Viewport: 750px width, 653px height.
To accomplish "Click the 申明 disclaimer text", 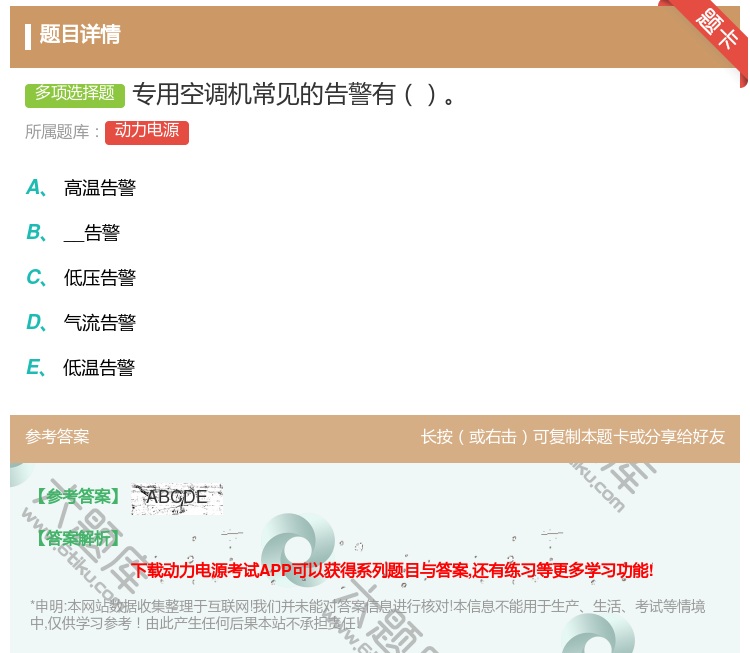I will pos(367,615).
